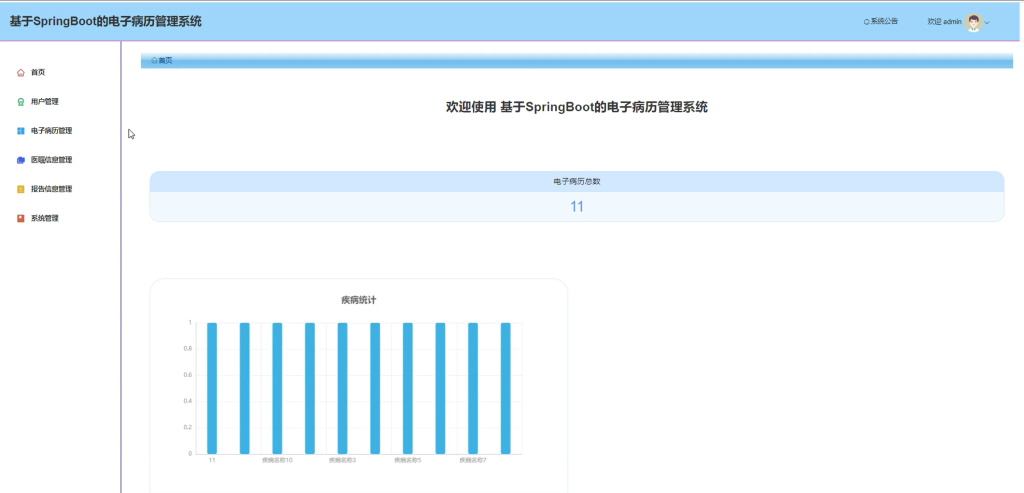
Task: Click the 首页 breadcrumb link
Action: click(x=165, y=60)
